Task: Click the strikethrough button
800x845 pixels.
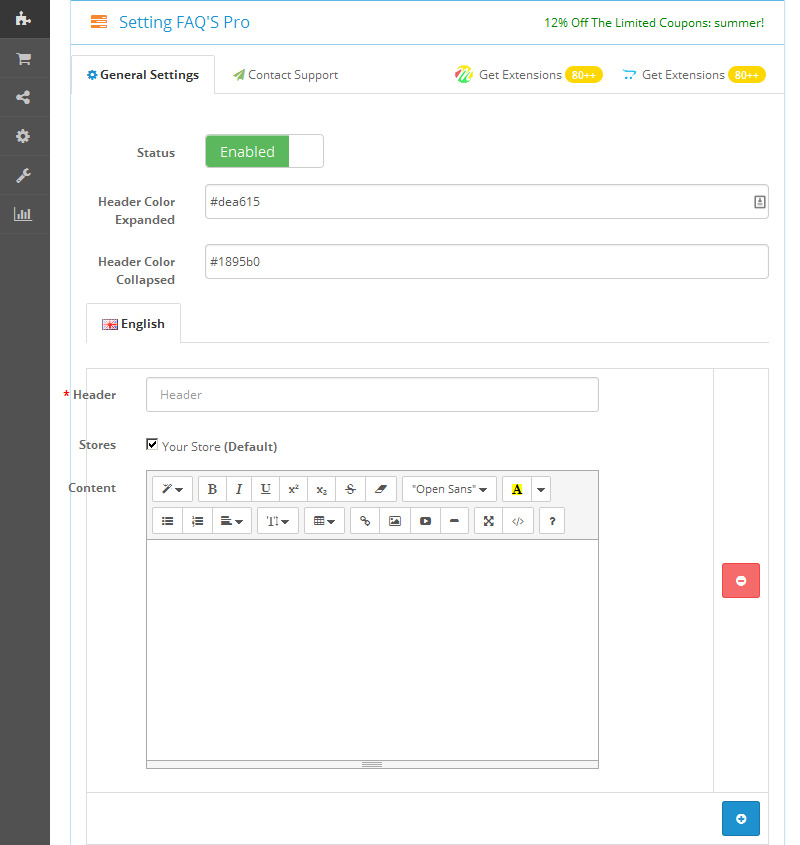Action: pos(350,489)
